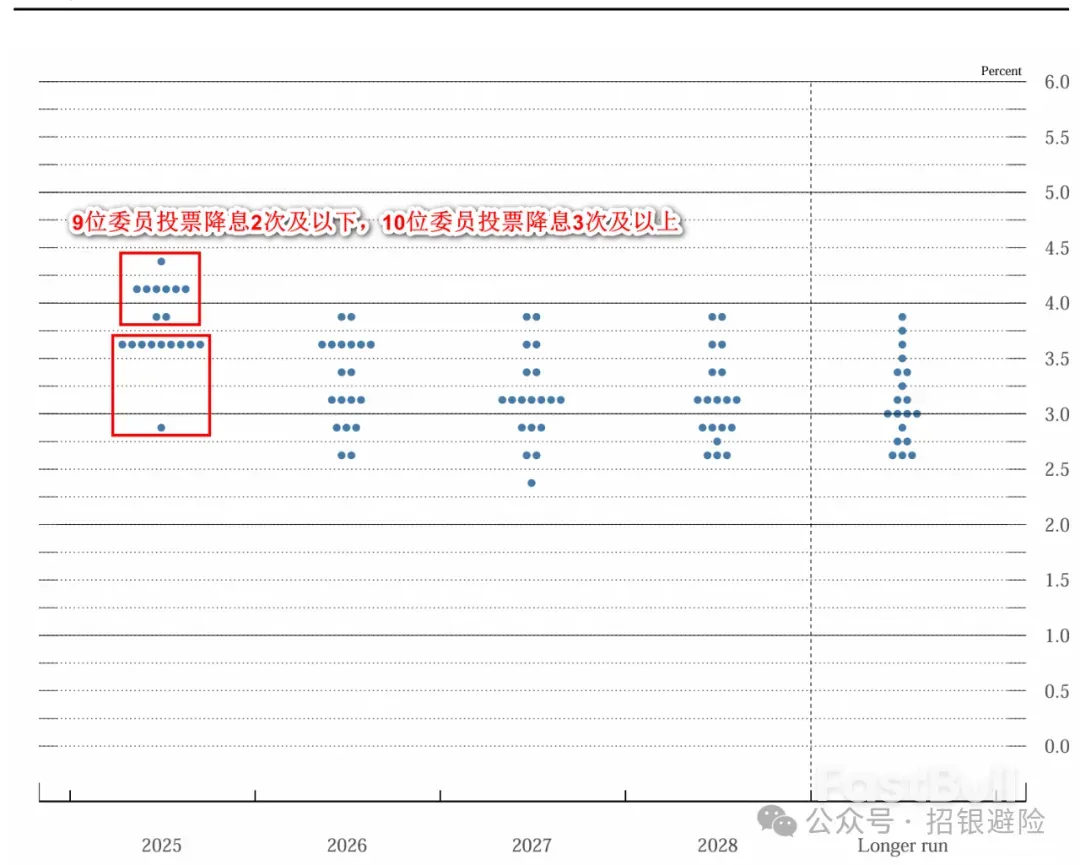Click the red Chinese annotation text about rate cuts
1080x865 pixels.
pos(375,223)
